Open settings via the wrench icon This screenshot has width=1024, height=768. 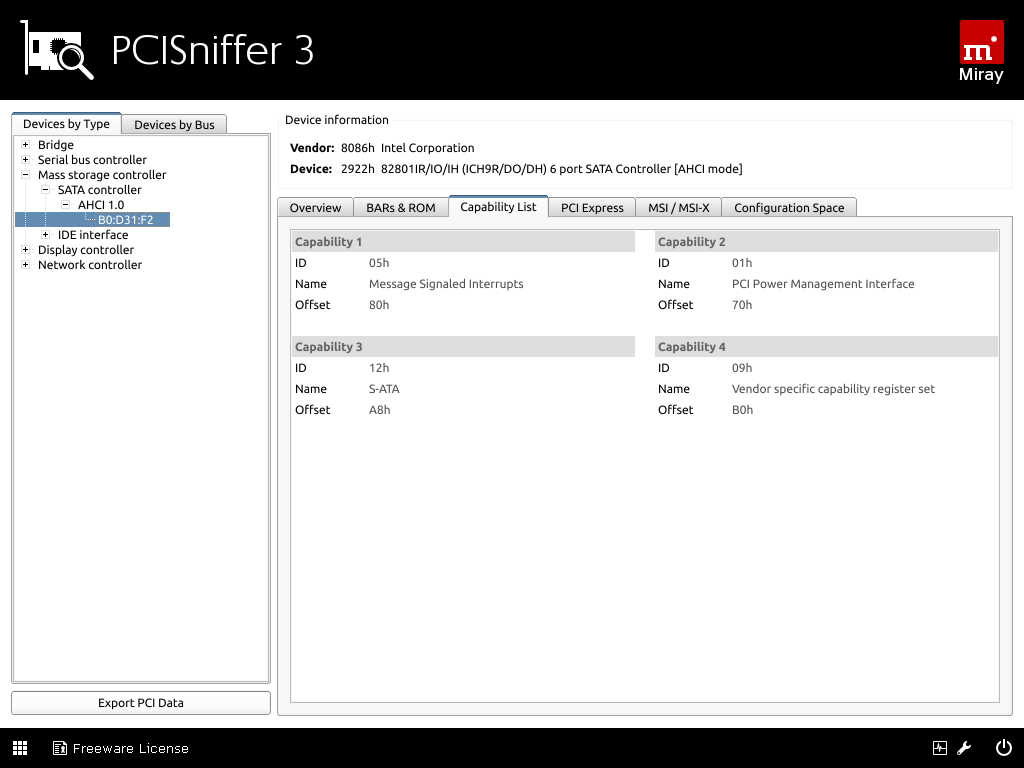coord(965,748)
